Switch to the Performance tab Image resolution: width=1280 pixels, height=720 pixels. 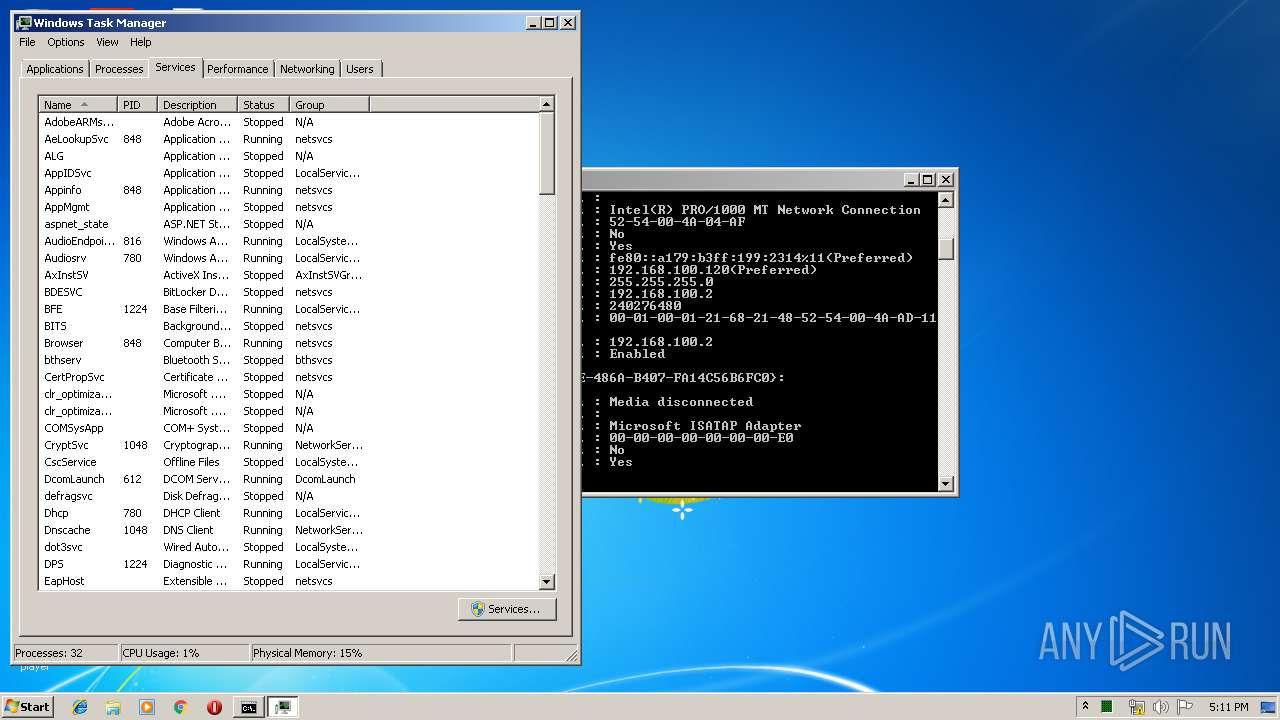click(238, 69)
